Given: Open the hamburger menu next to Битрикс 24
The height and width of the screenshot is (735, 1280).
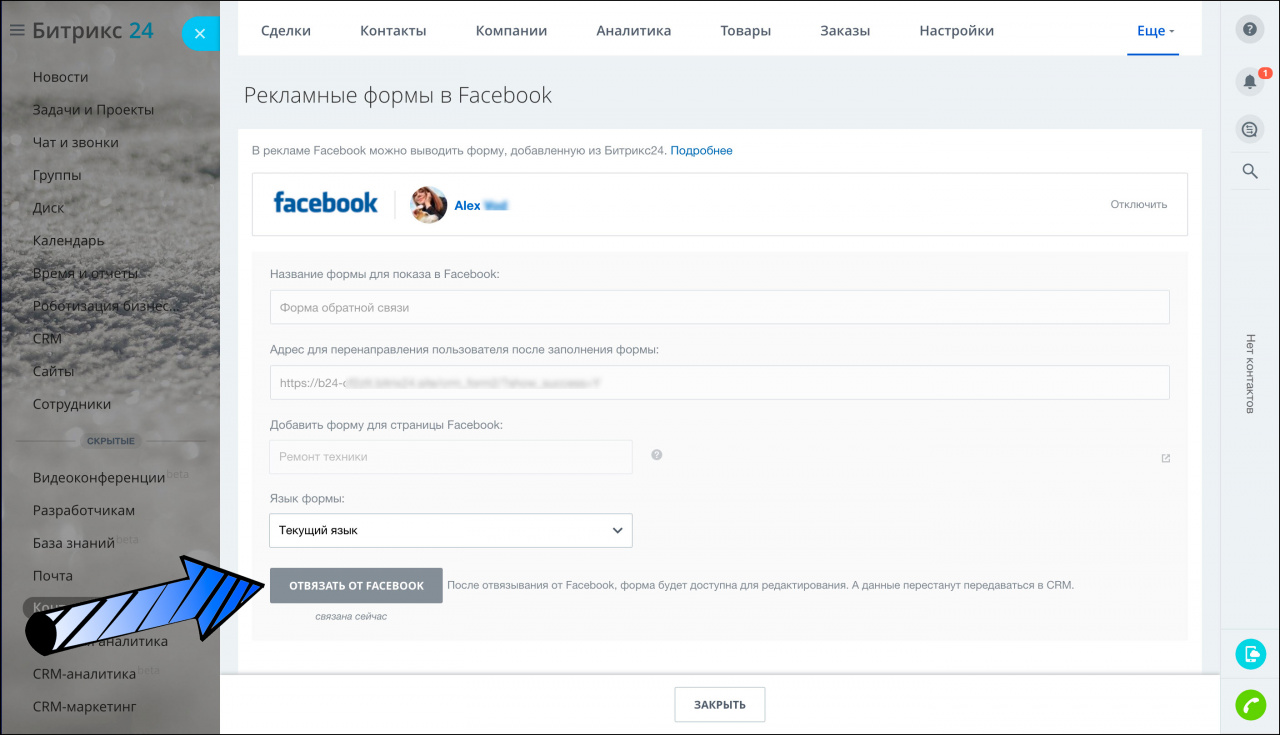Looking at the screenshot, I should pos(16,31).
